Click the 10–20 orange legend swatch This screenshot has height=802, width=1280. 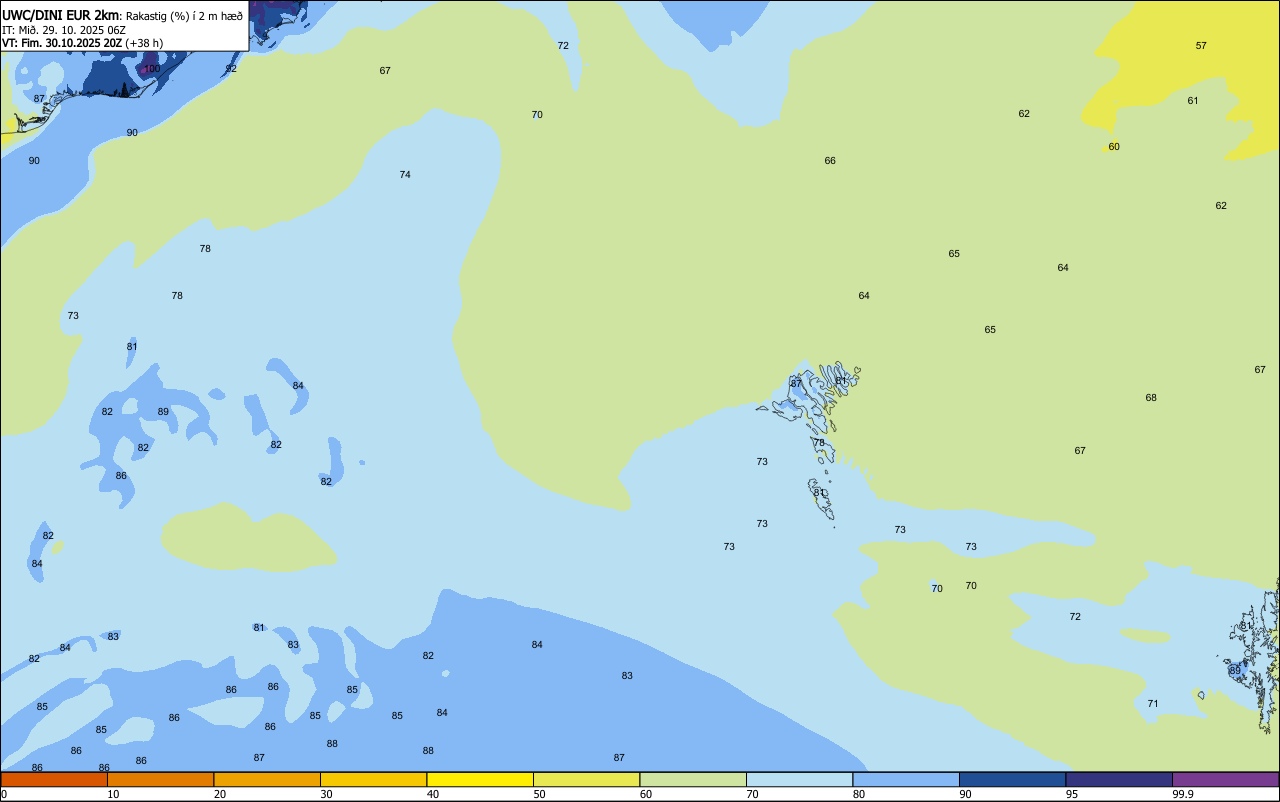[x=160, y=779]
